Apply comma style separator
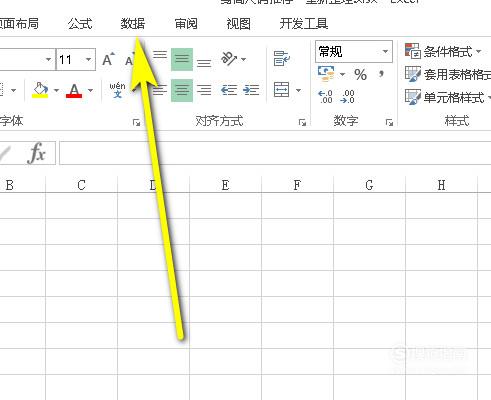The height and width of the screenshot is (400, 491). tap(381, 74)
